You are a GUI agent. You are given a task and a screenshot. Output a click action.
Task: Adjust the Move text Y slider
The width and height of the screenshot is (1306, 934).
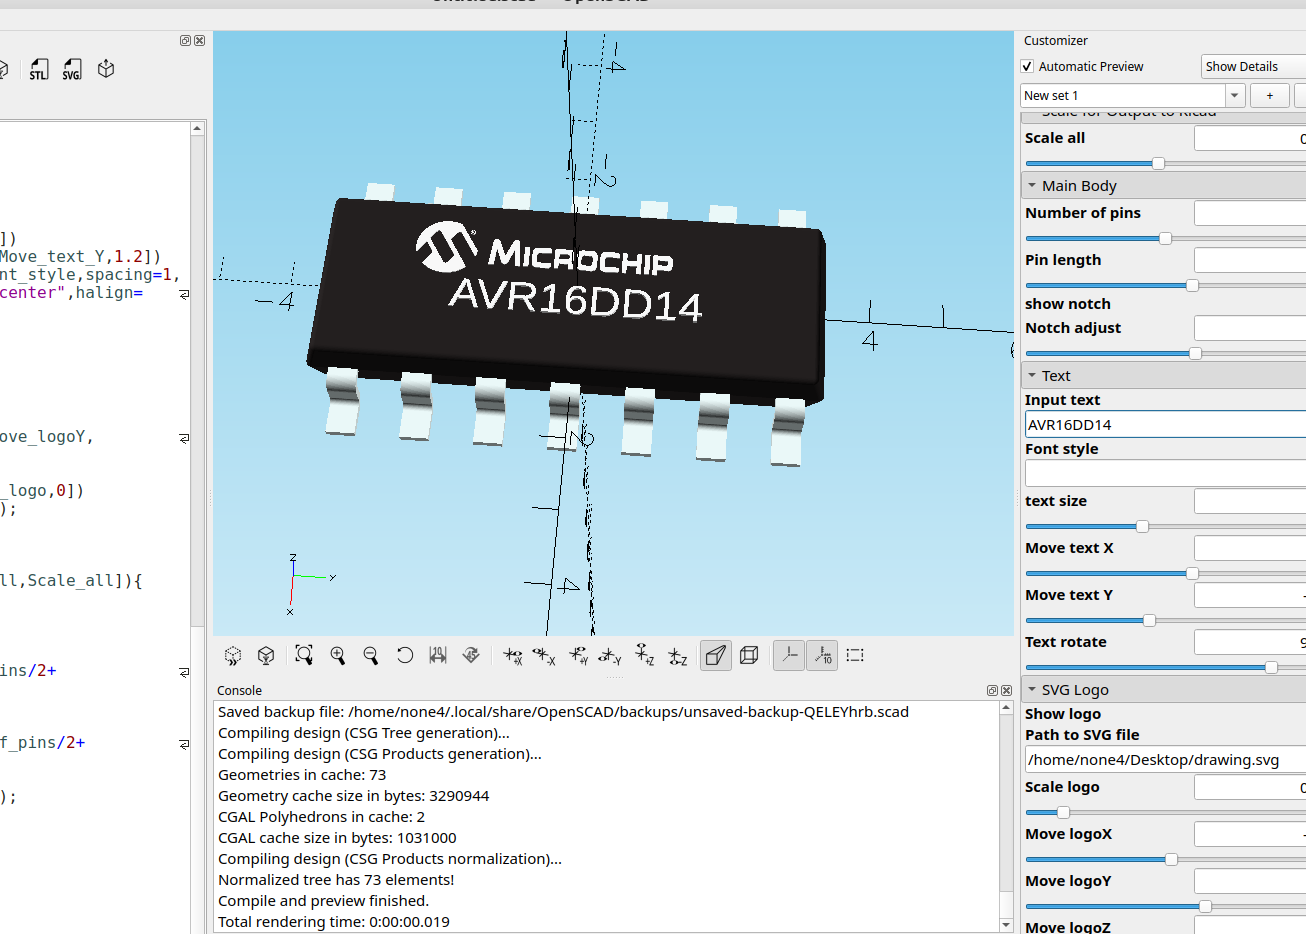point(1149,620)
